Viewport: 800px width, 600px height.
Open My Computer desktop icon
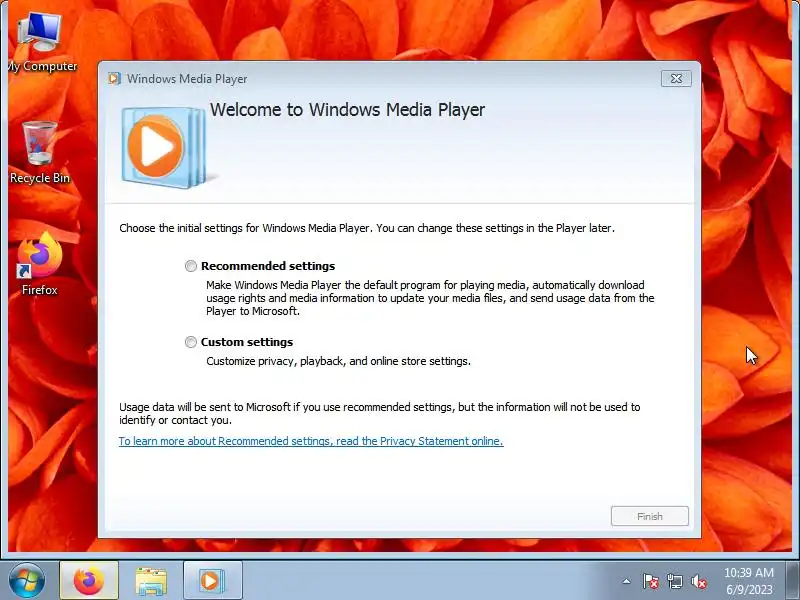[x=41, y=43]
